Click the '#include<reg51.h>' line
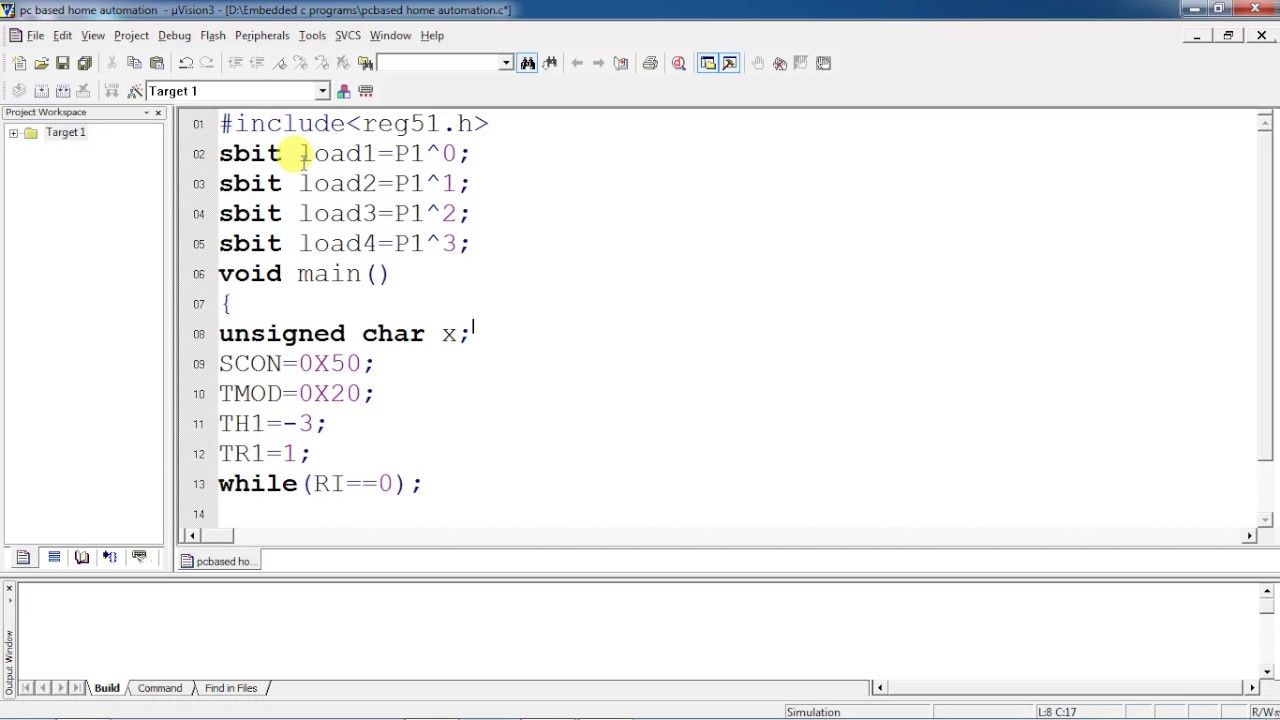Screen dimensions: 1280x720 tap(353, 124)
